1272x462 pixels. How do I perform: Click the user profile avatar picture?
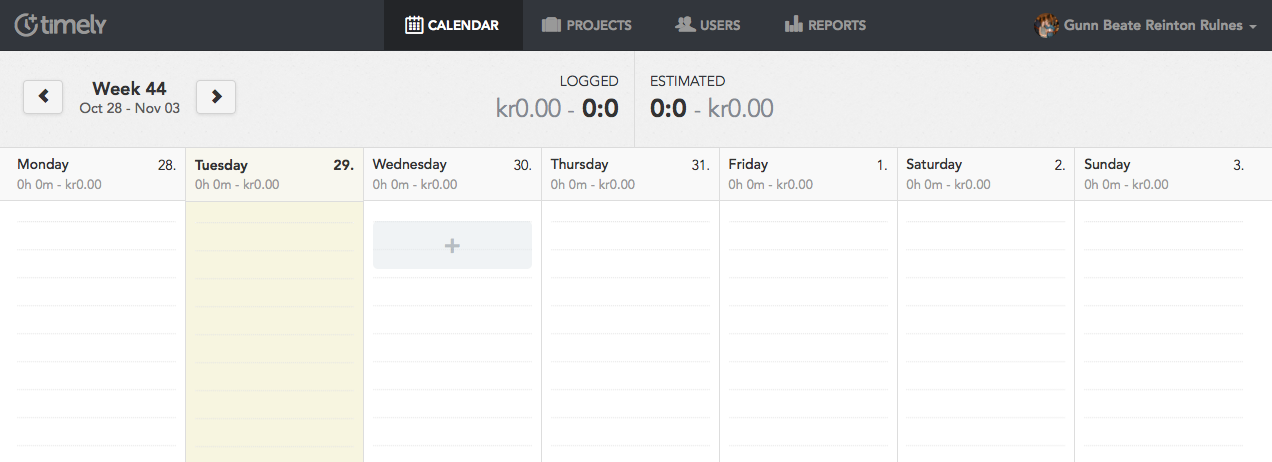coord(1046,26)
